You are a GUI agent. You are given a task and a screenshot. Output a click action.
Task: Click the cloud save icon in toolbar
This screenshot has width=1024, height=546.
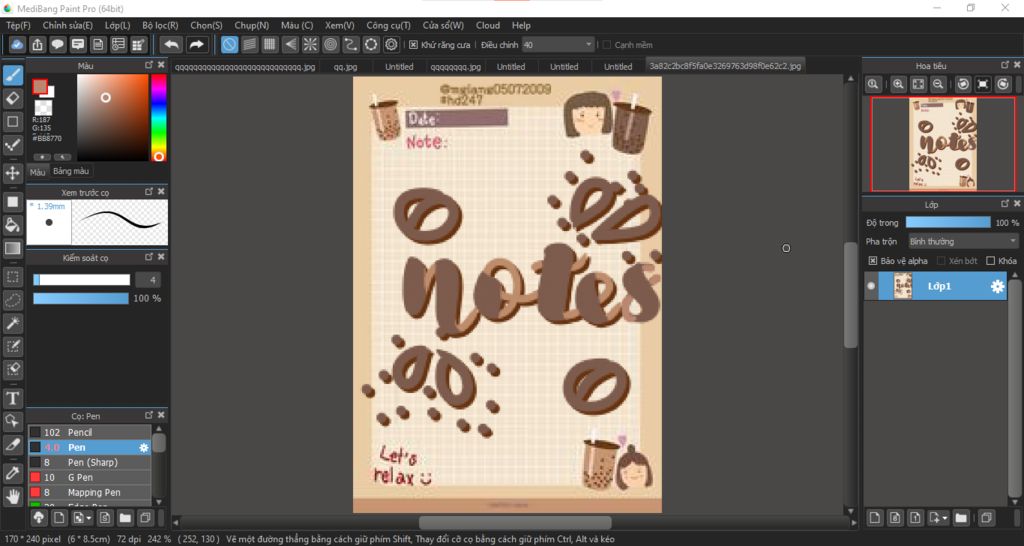[18, 44]
